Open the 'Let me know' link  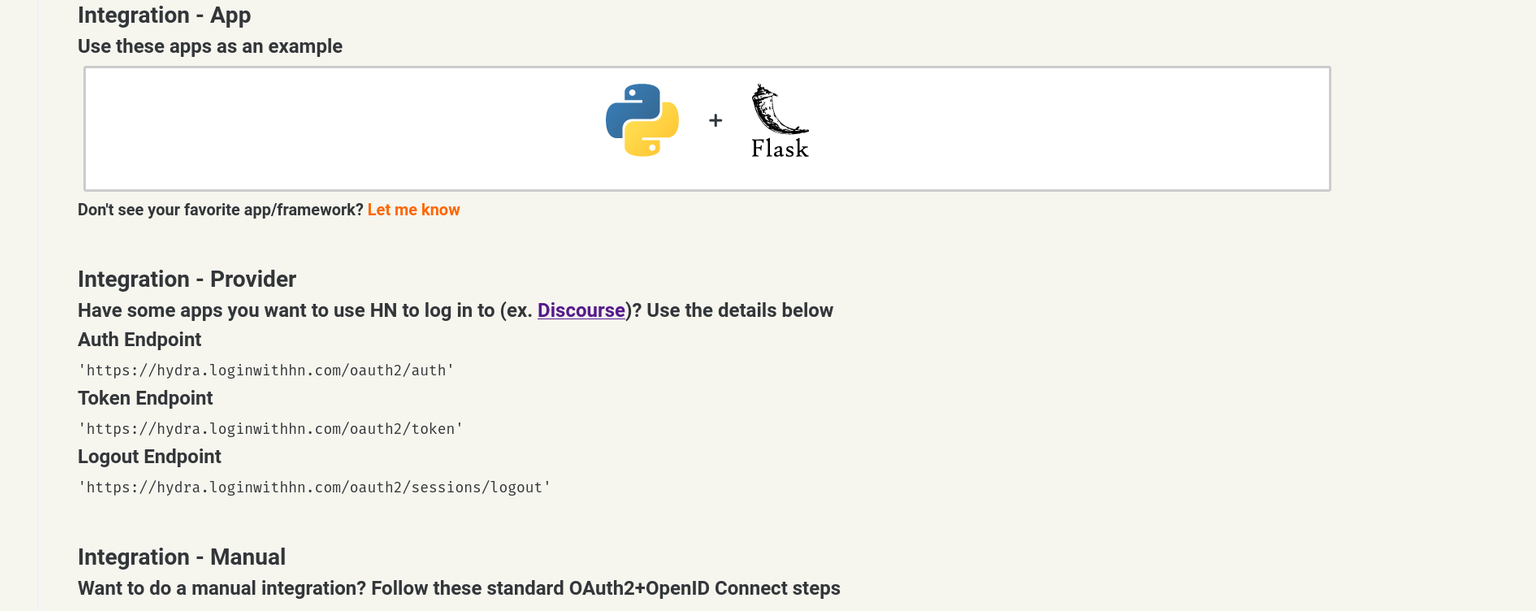[414, 210]
